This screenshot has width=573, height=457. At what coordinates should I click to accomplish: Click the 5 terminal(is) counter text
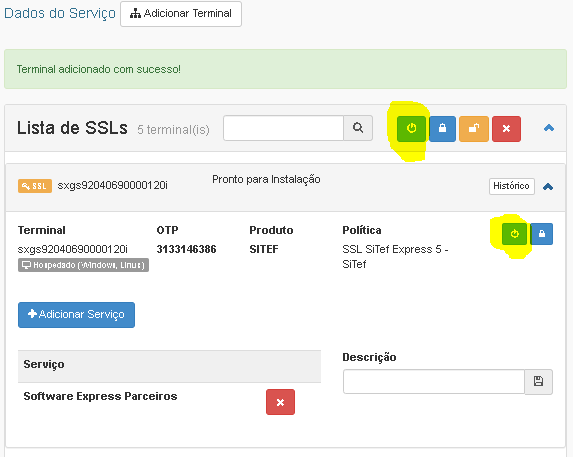pyautogui.click(x=173, y=129)
